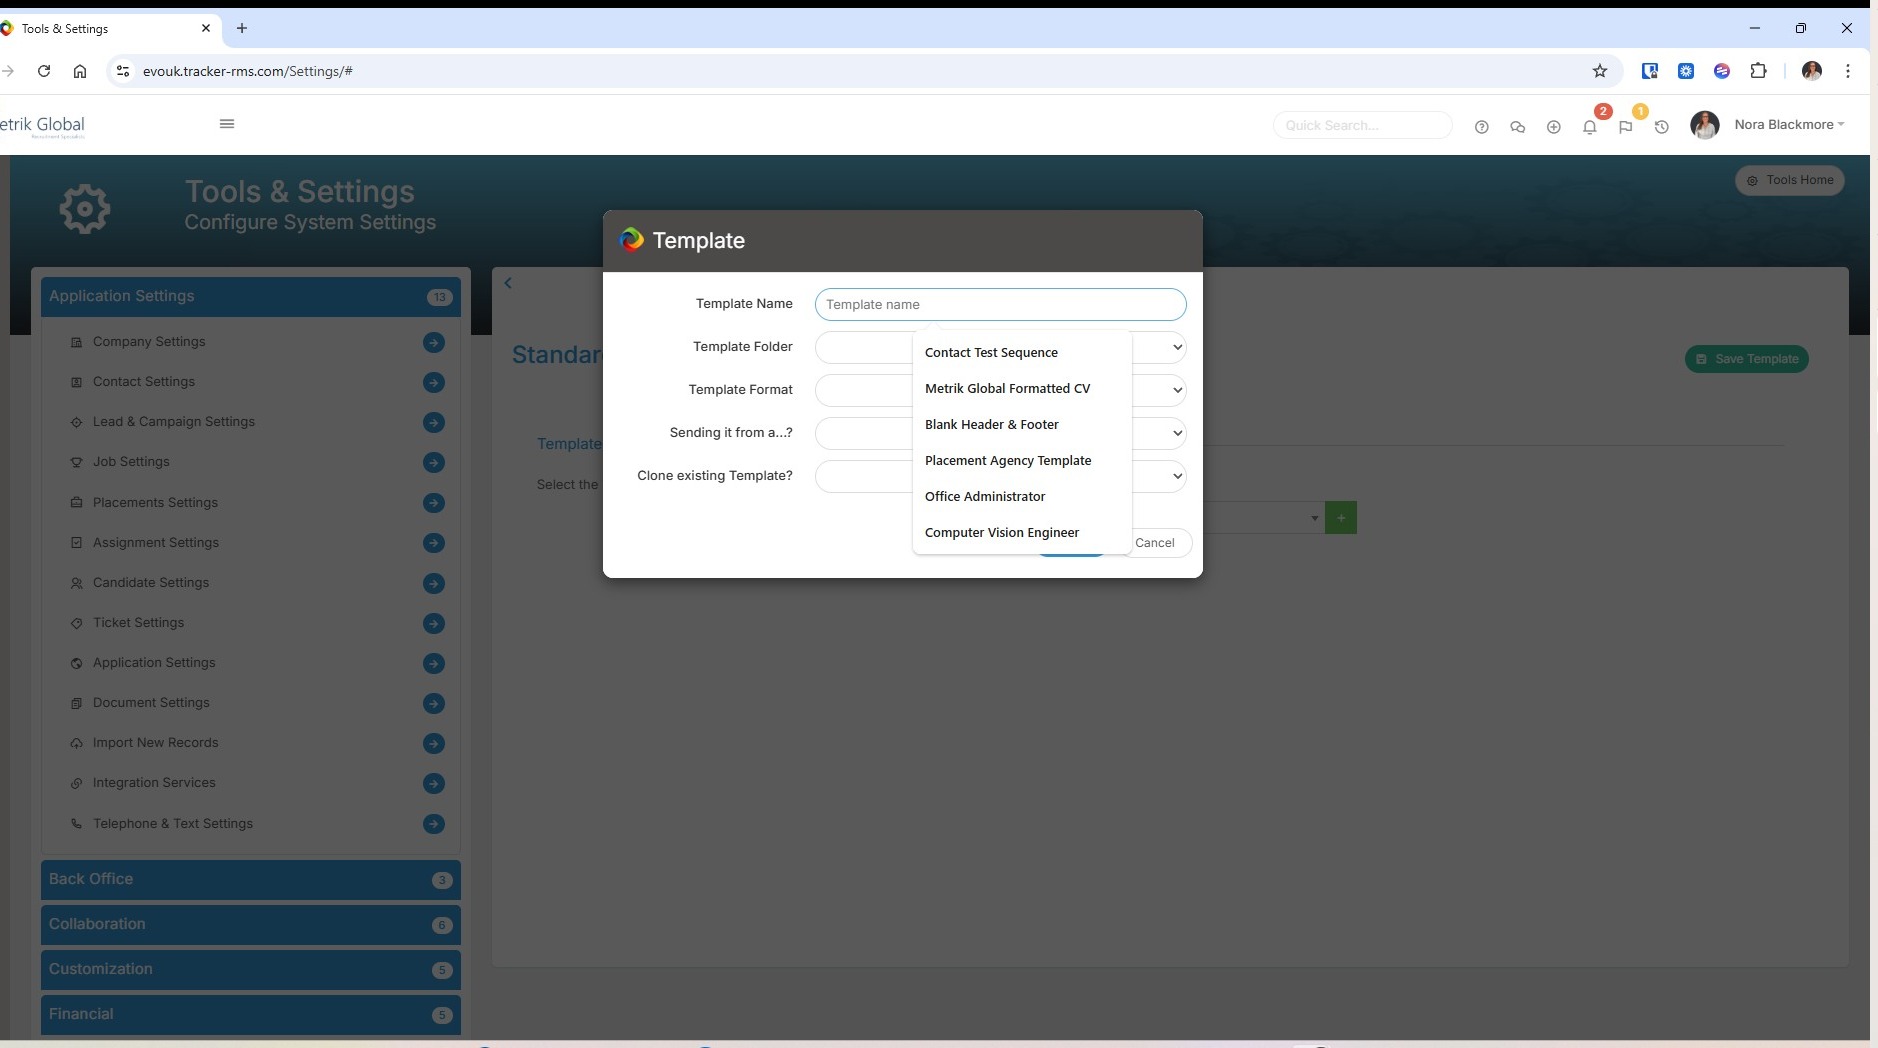The image size is (1878, 1048).
Task: Click the back chevron above Standard heading
Action: point(508,283)
